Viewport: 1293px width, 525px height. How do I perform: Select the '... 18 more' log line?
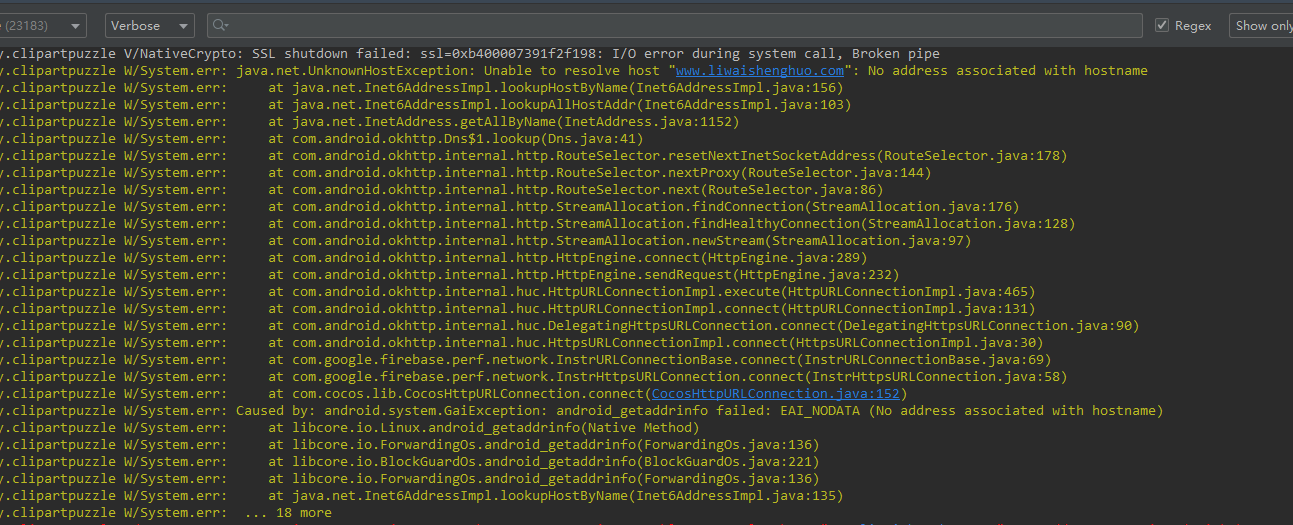pyautogui.click(x=166, y=513)
